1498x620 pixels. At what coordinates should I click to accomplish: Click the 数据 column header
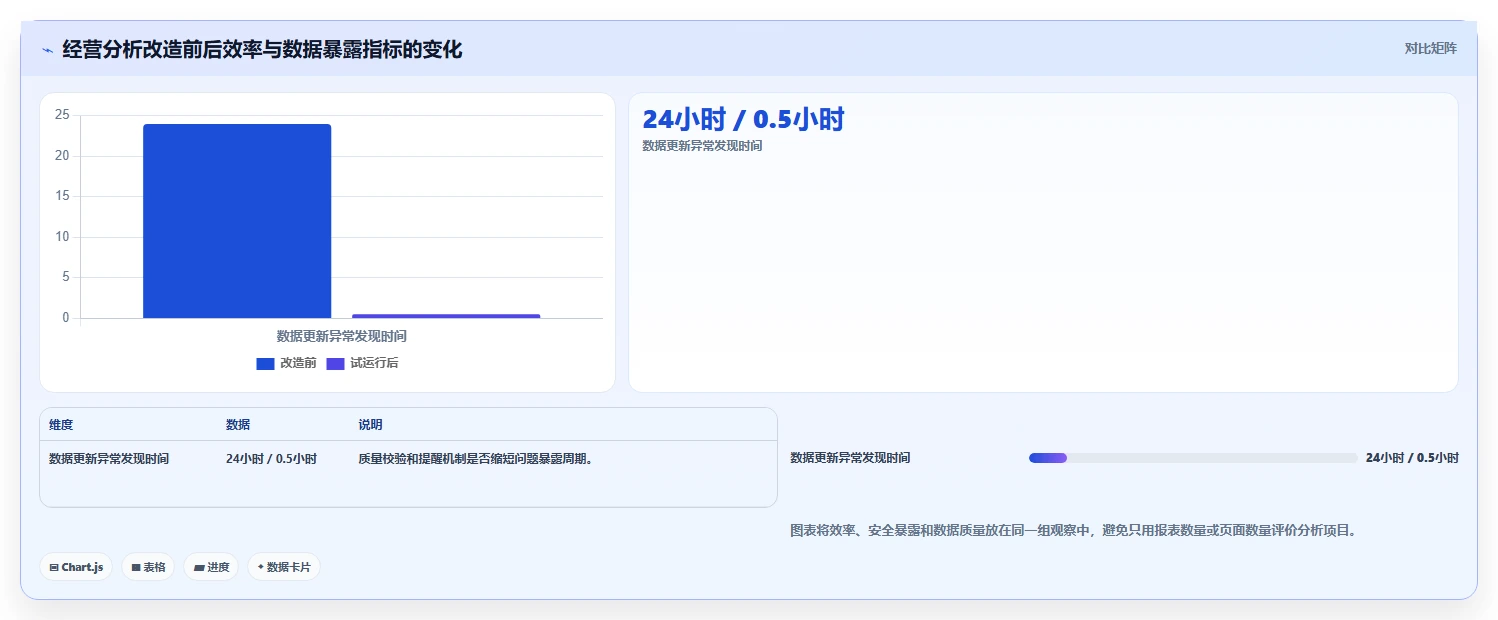(x=238, y=425)
